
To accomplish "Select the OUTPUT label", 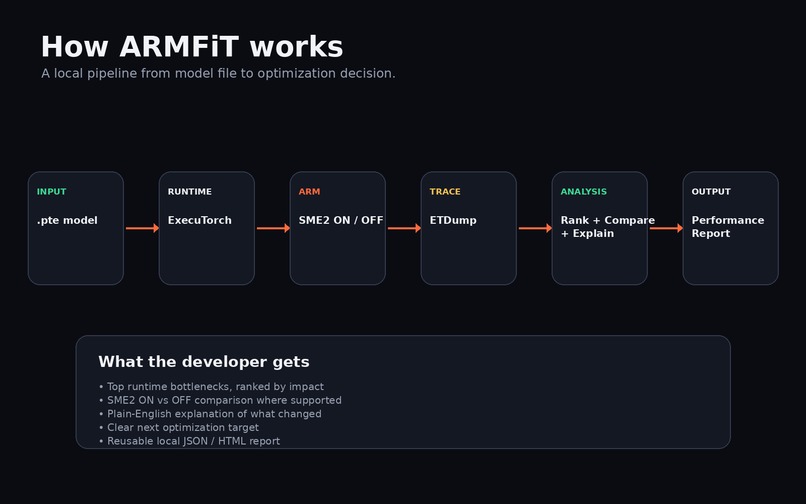I will point(711,191).
